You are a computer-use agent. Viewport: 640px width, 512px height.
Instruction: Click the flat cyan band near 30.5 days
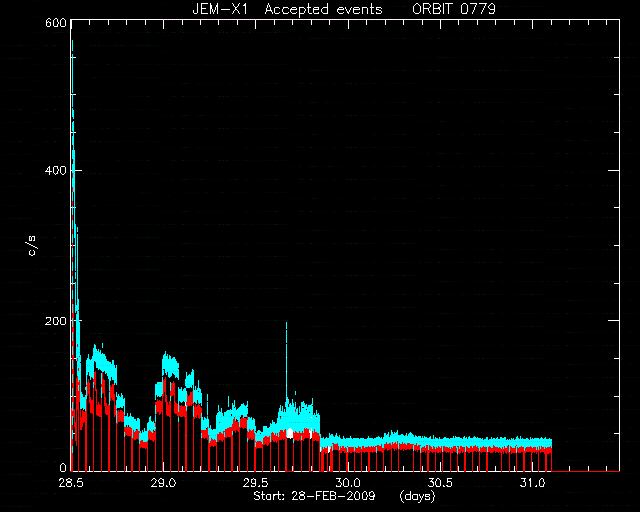tap(440, 442)
